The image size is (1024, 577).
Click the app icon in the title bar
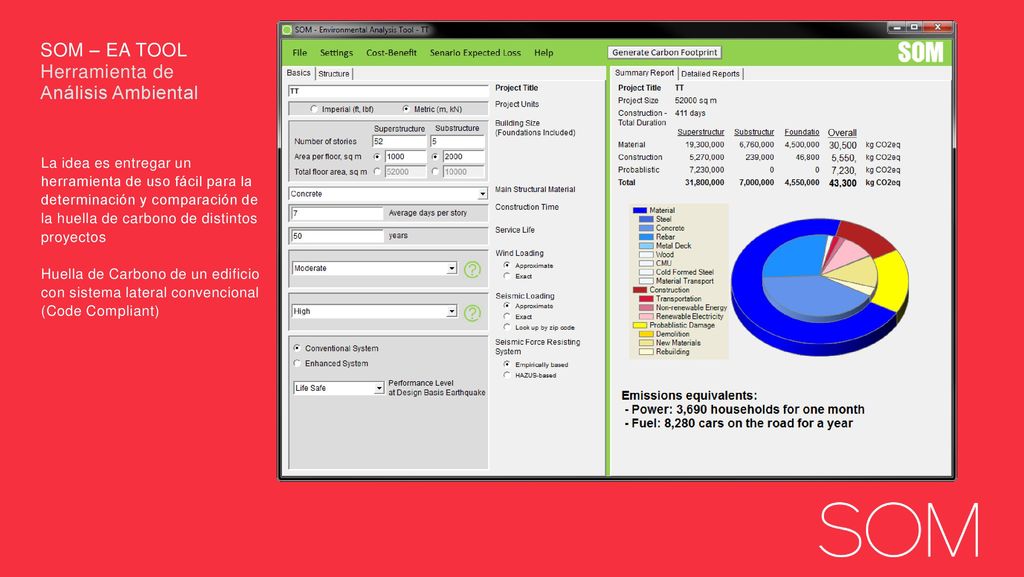[x=287, y=30]
